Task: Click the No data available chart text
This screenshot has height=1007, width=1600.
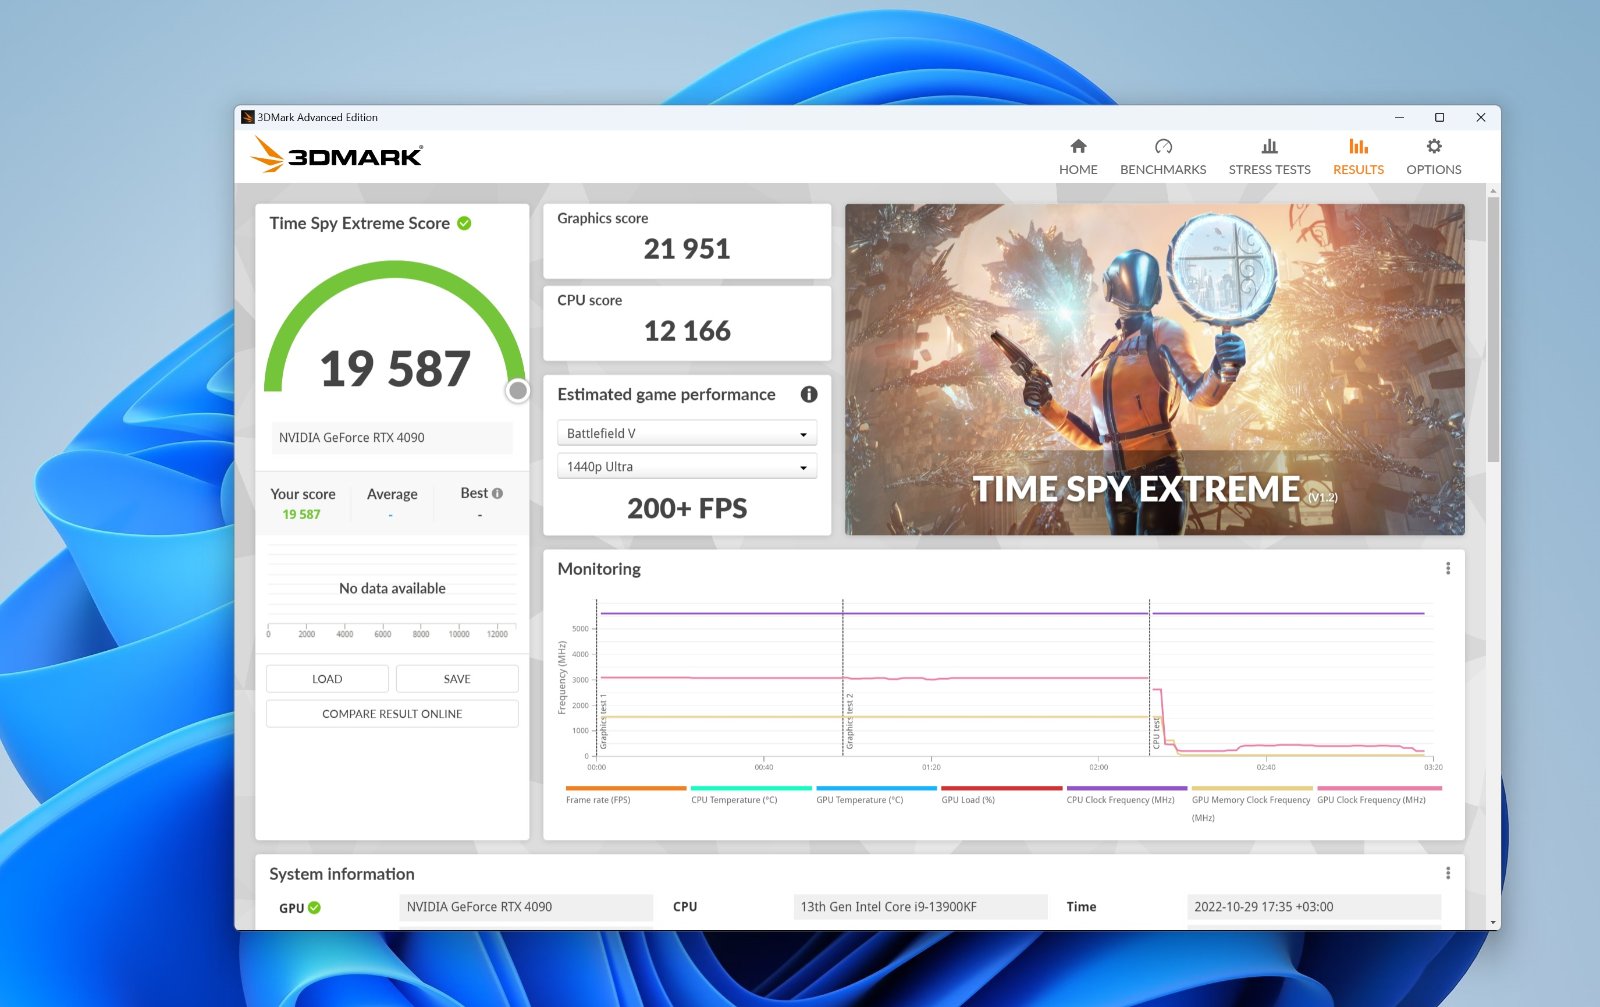Action: click(x=392, y=588)
